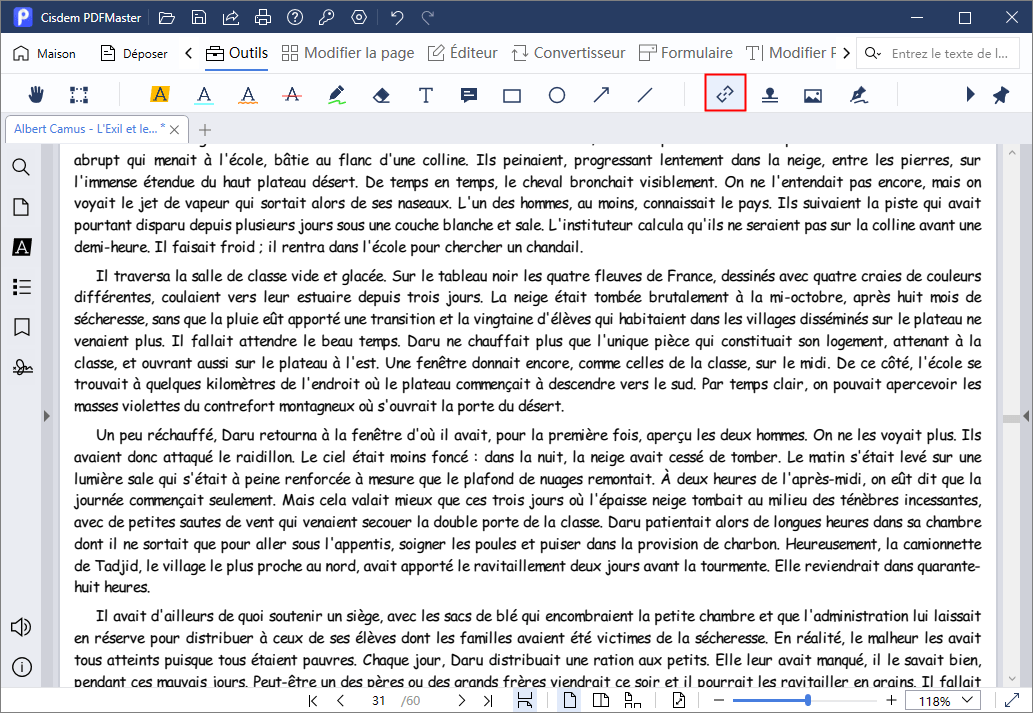Add a new tab with plus
1033x713 pixels.
coord(205,130)
